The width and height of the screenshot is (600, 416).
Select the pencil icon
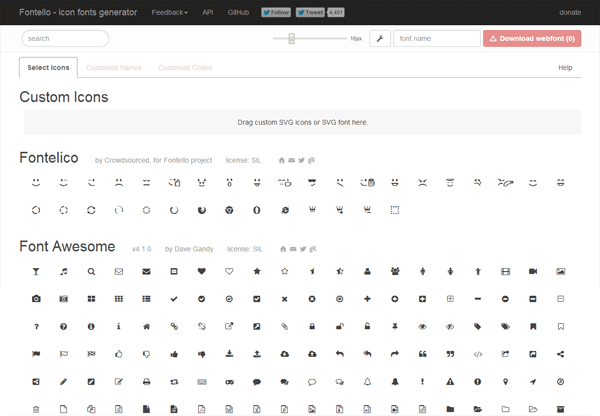pyautogui.click(x=64, y=382)
